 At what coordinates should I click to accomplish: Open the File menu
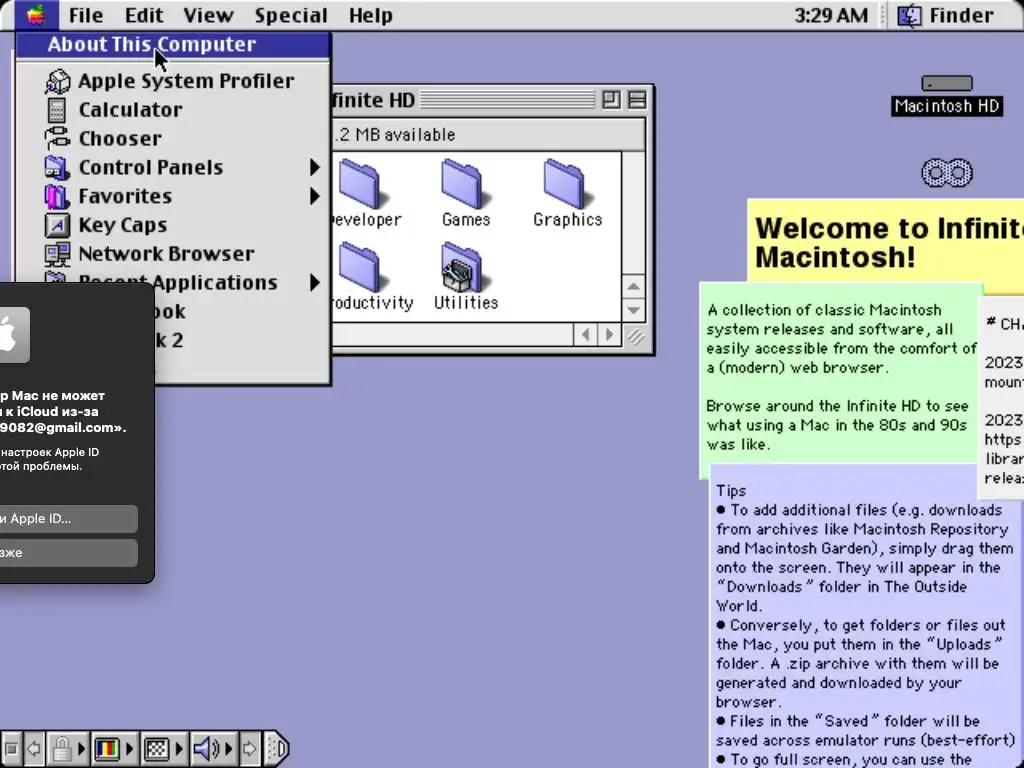pyautogui.click(x=86, y=15)
